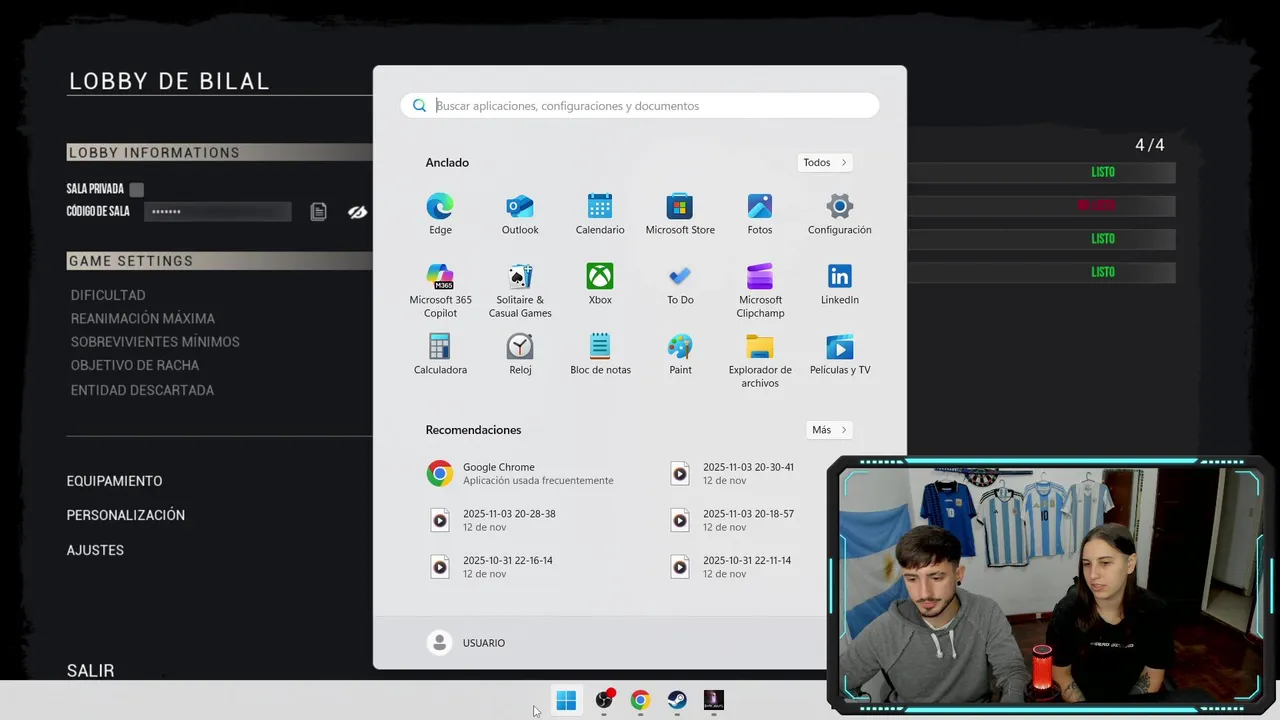1280x720 pixels.
Task: Open the Fotos app
Action: pyautogui.click(x=760, y=214)
